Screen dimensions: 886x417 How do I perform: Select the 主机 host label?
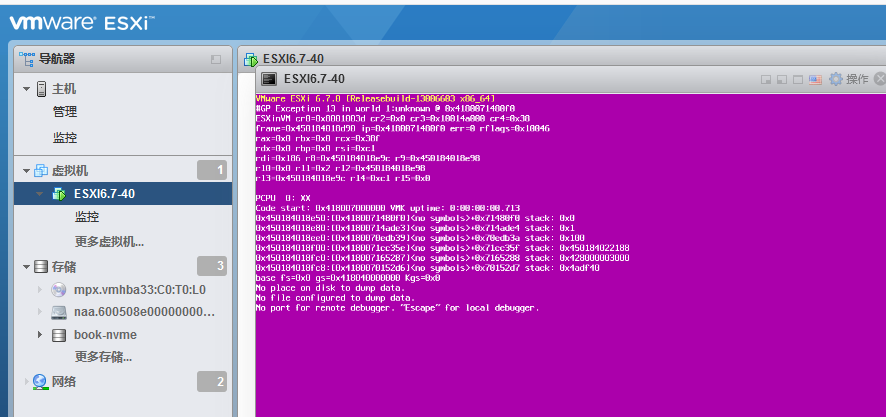pyautogui.click(x=64, y=89)
